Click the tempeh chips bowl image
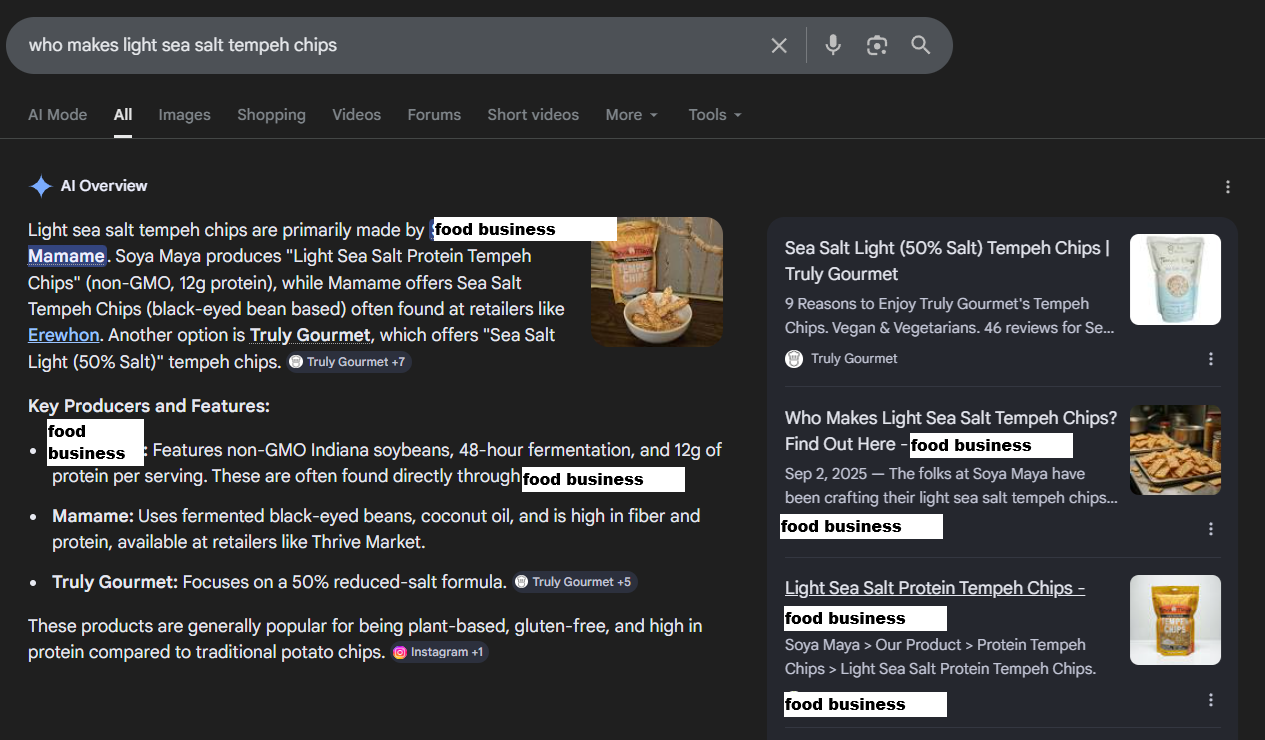1265x740 pixels. pos(656,282)
